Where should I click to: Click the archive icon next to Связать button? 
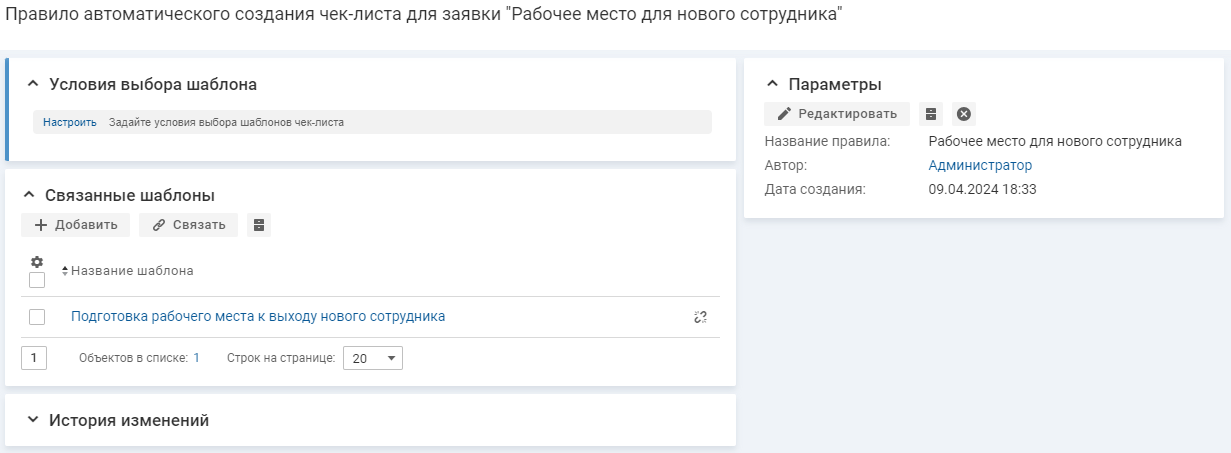click(x=259, y=225)
